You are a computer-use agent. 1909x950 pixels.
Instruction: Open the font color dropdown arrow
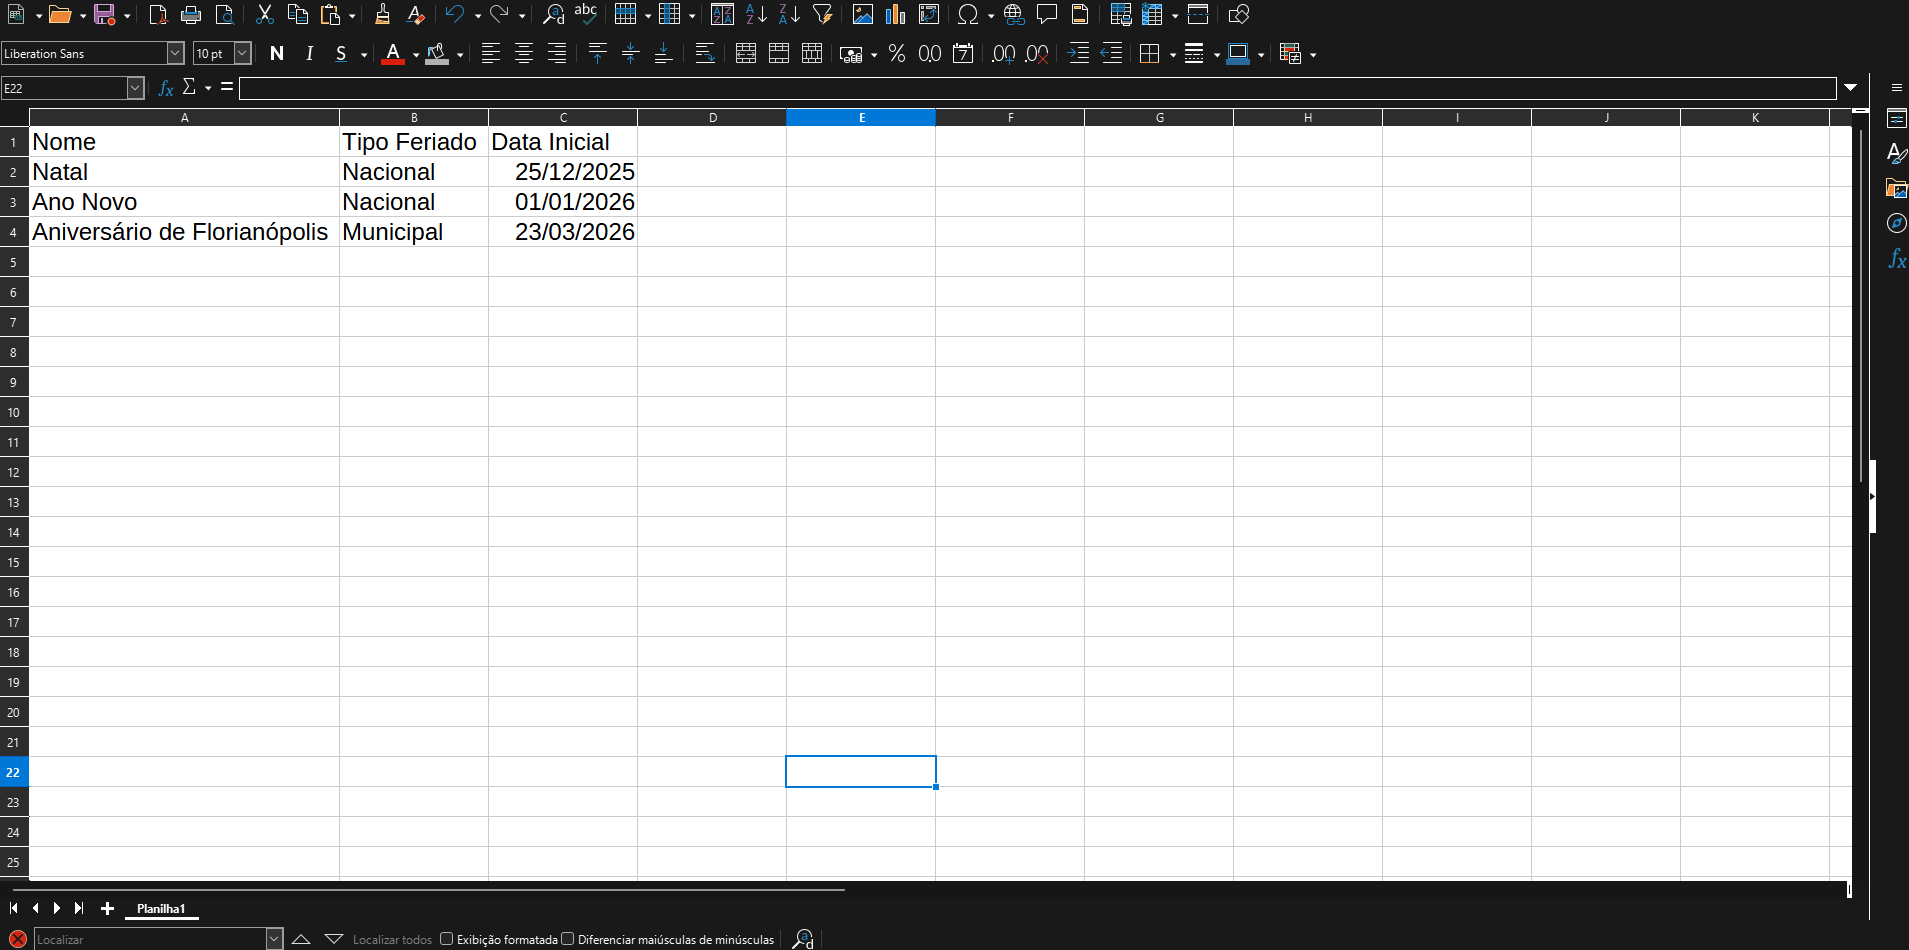416,55
